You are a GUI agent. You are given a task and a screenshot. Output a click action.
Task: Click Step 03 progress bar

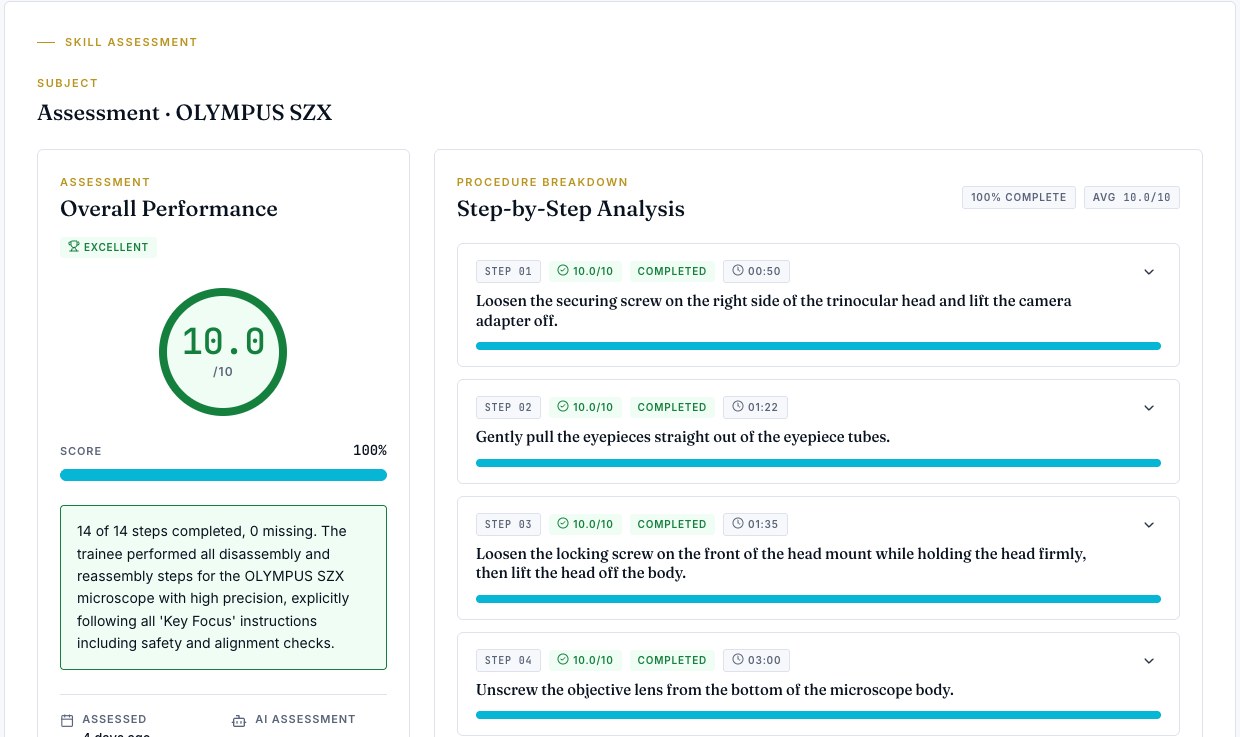click(x=818, y=599)
